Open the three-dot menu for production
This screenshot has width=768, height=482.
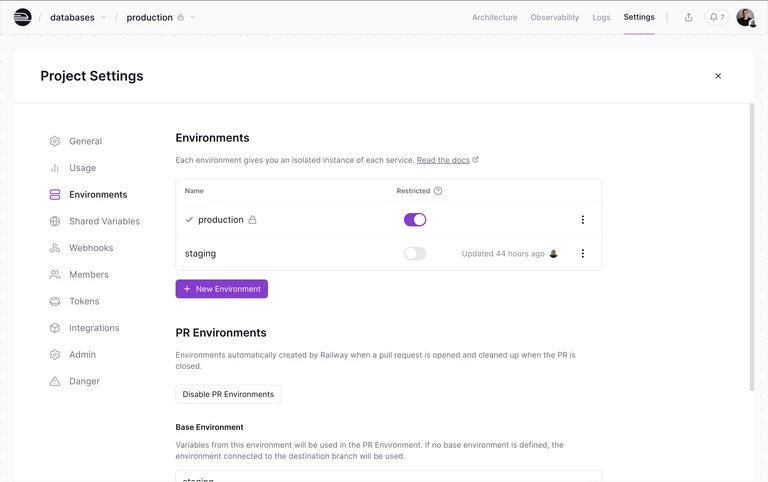click(582, 220)
